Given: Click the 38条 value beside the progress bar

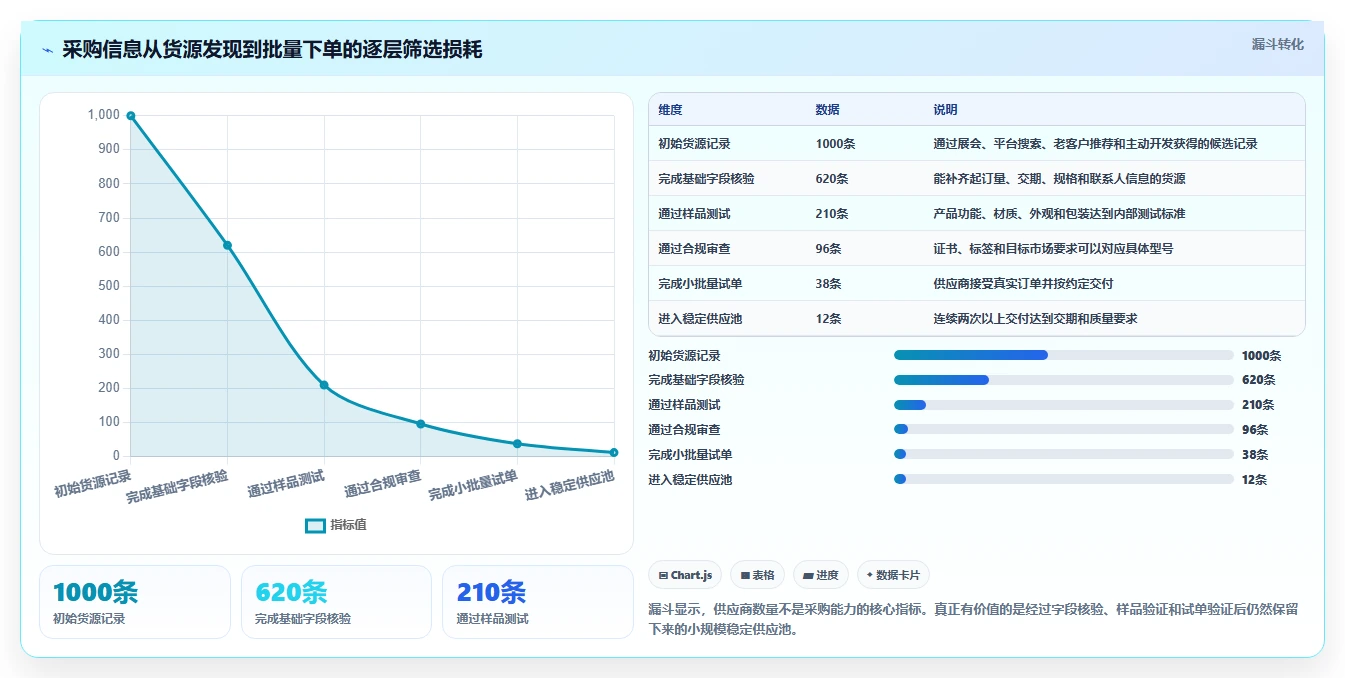Looking at the screenshot, I should coord(1254,454).
